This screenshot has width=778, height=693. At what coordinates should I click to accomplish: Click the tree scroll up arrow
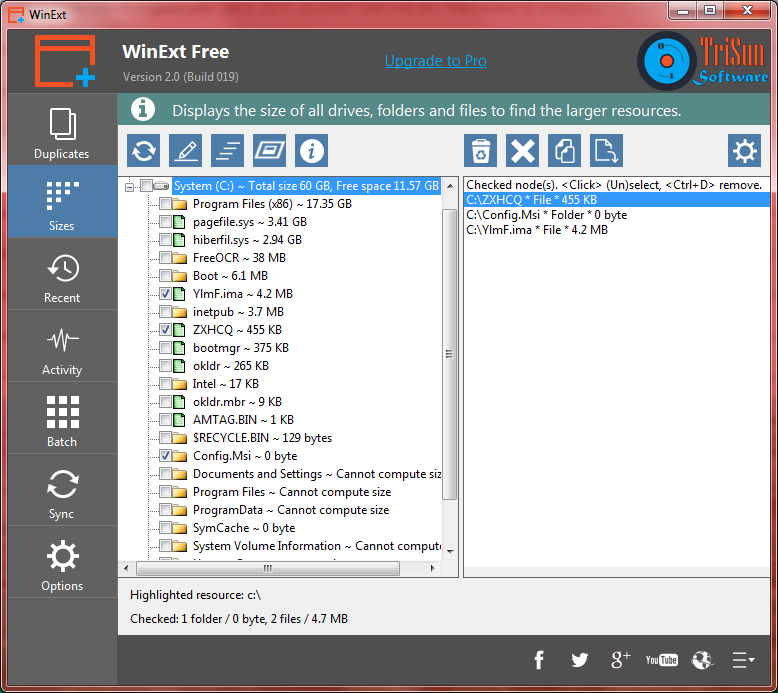pos(450,186)
